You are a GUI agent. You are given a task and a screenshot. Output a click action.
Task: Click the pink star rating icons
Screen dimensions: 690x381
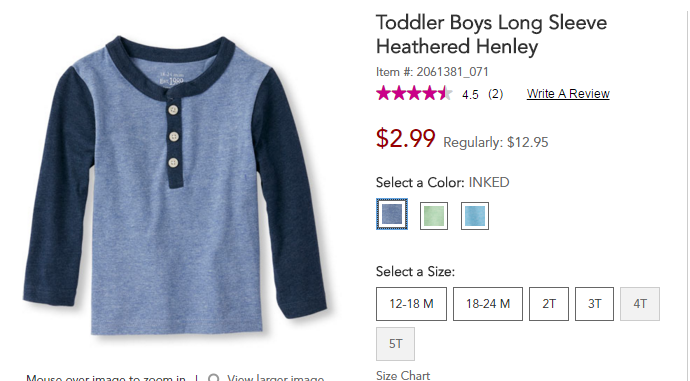point(414,94)
